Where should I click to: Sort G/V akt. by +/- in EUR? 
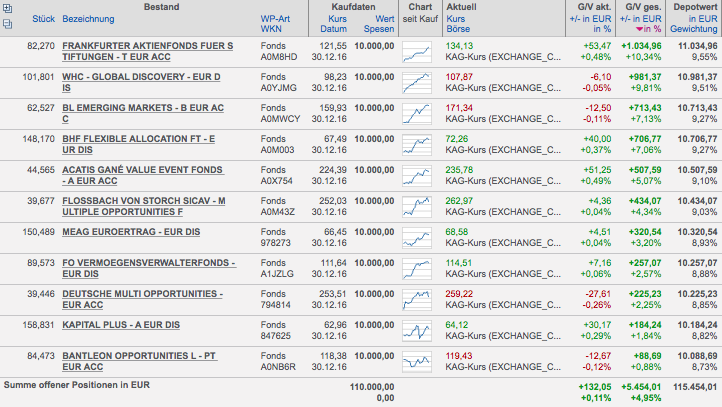point(590,19)
